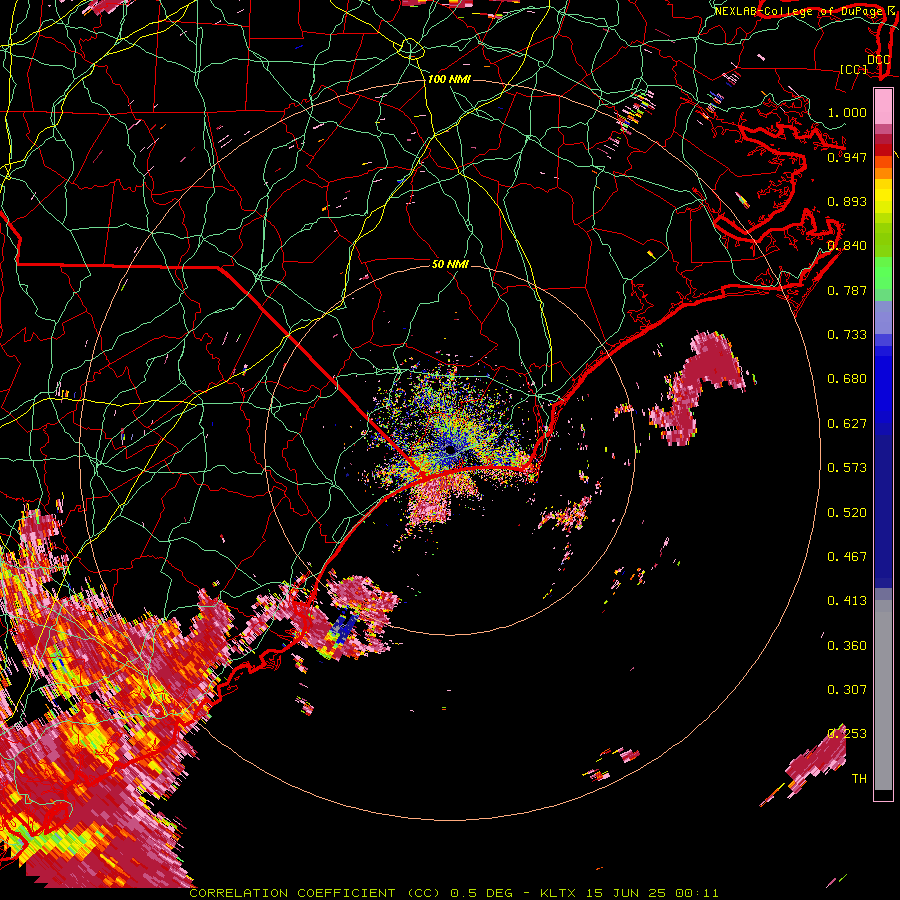This screenshot has height=900, width=900.
Task: Click the Correlation Coefficient KLTX title caption
Action: [x=453, y=893]
